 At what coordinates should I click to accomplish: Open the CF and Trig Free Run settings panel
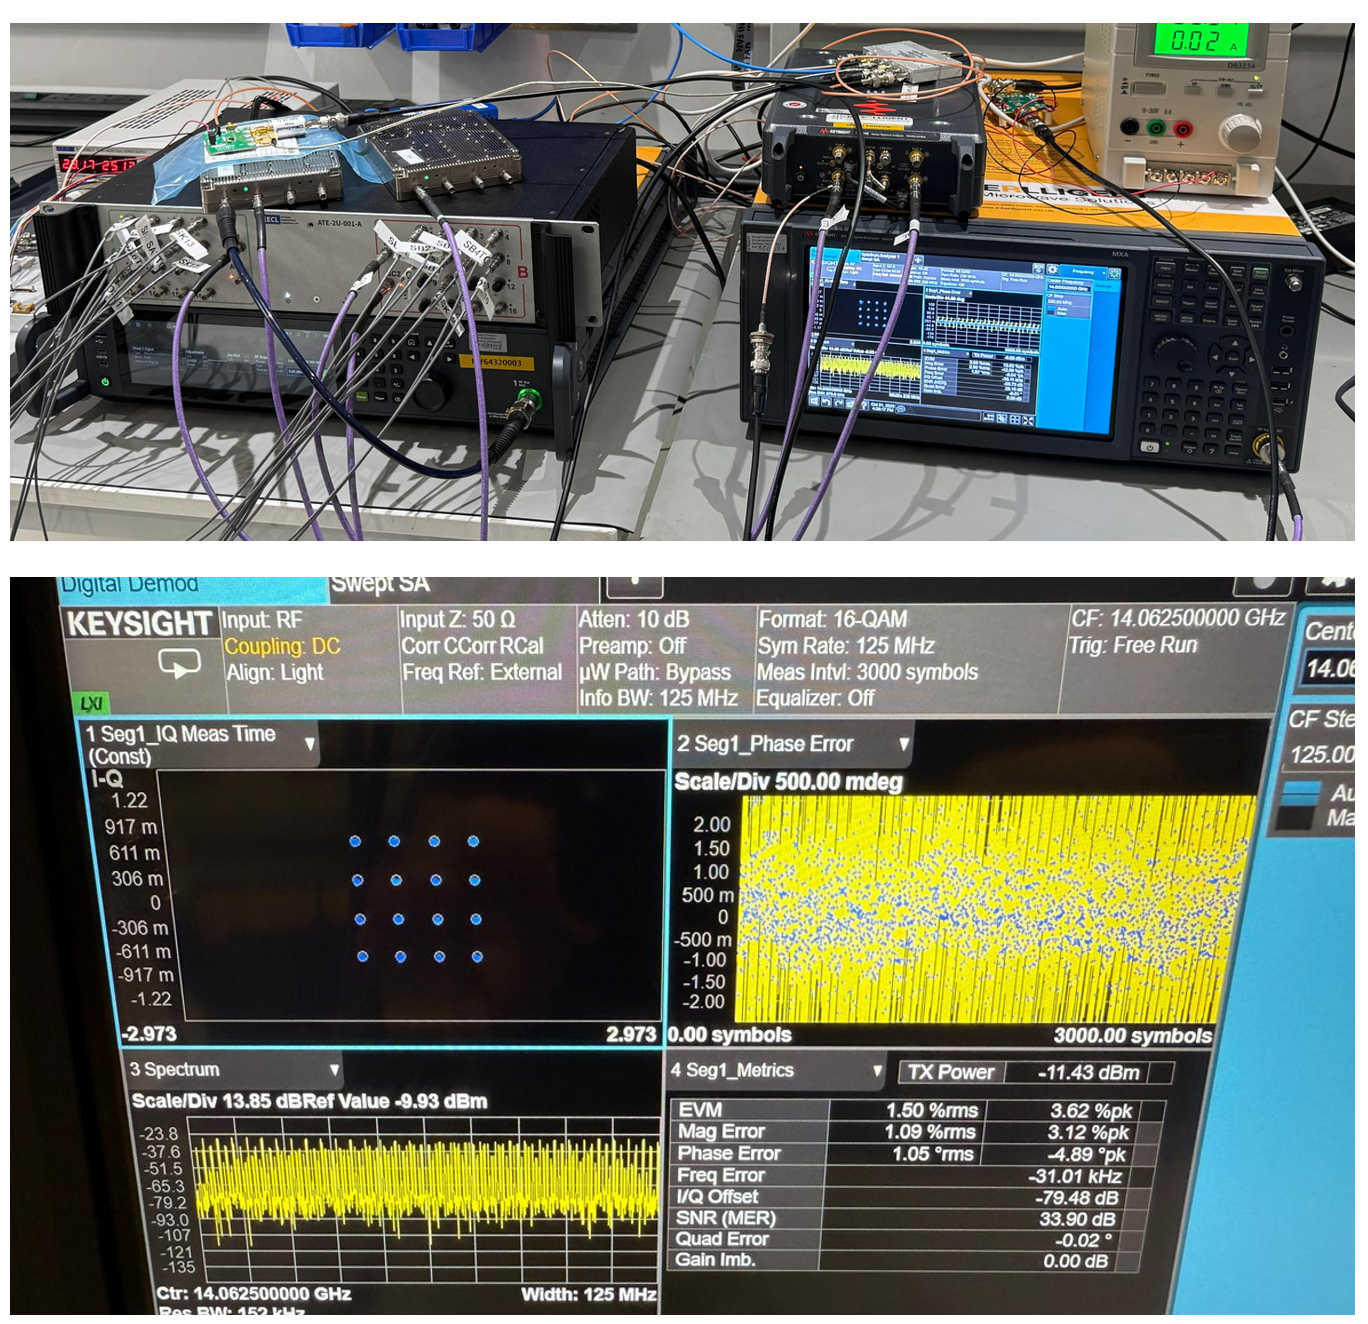tap(1175, 632)
